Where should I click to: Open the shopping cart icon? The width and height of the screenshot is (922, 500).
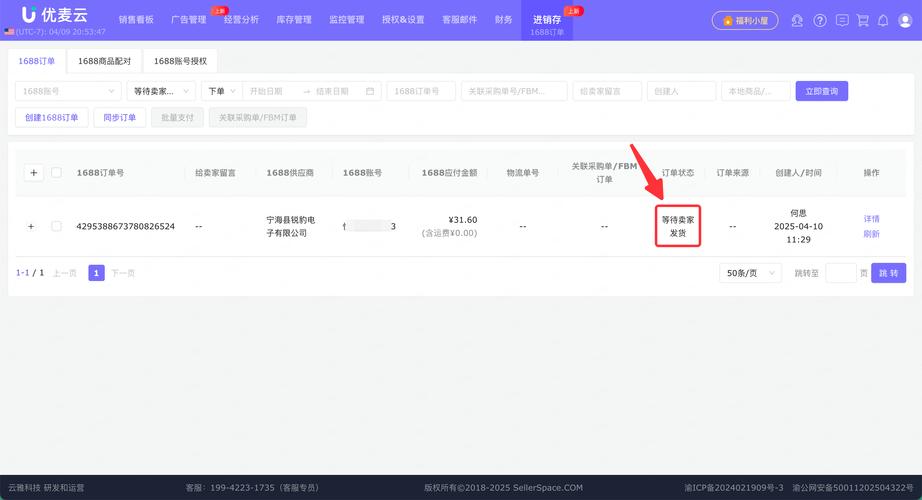pos(863,20)
